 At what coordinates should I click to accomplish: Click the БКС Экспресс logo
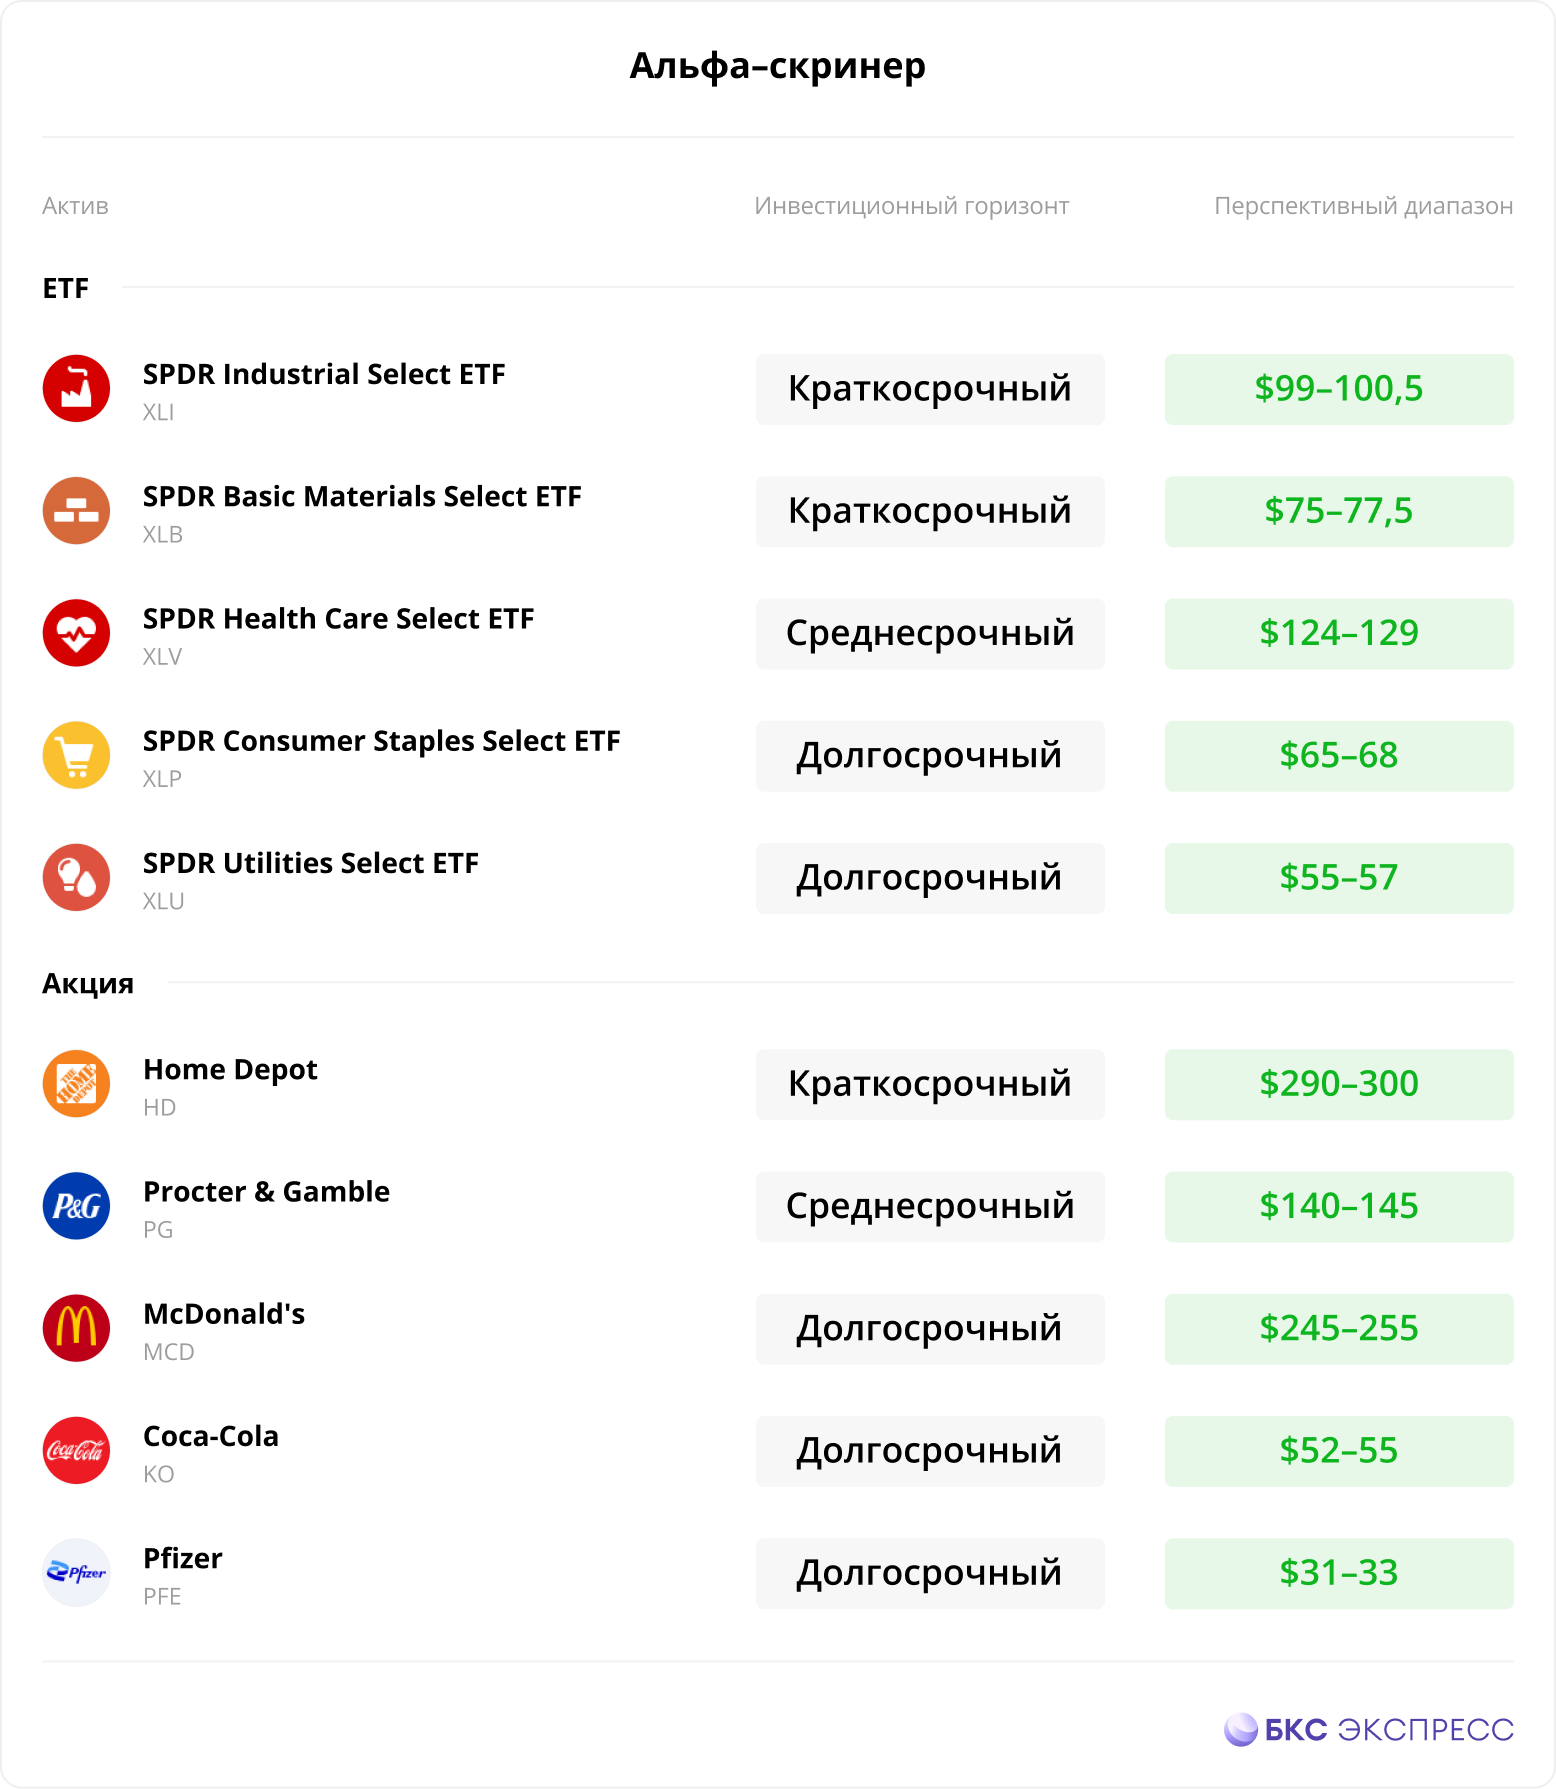(x=1368, y=1729)
